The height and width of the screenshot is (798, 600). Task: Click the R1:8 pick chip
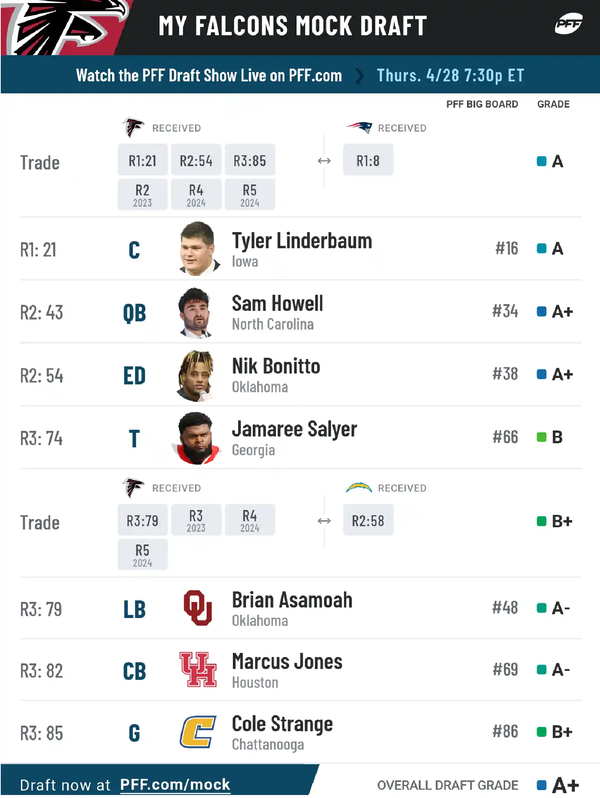[368, 160]
